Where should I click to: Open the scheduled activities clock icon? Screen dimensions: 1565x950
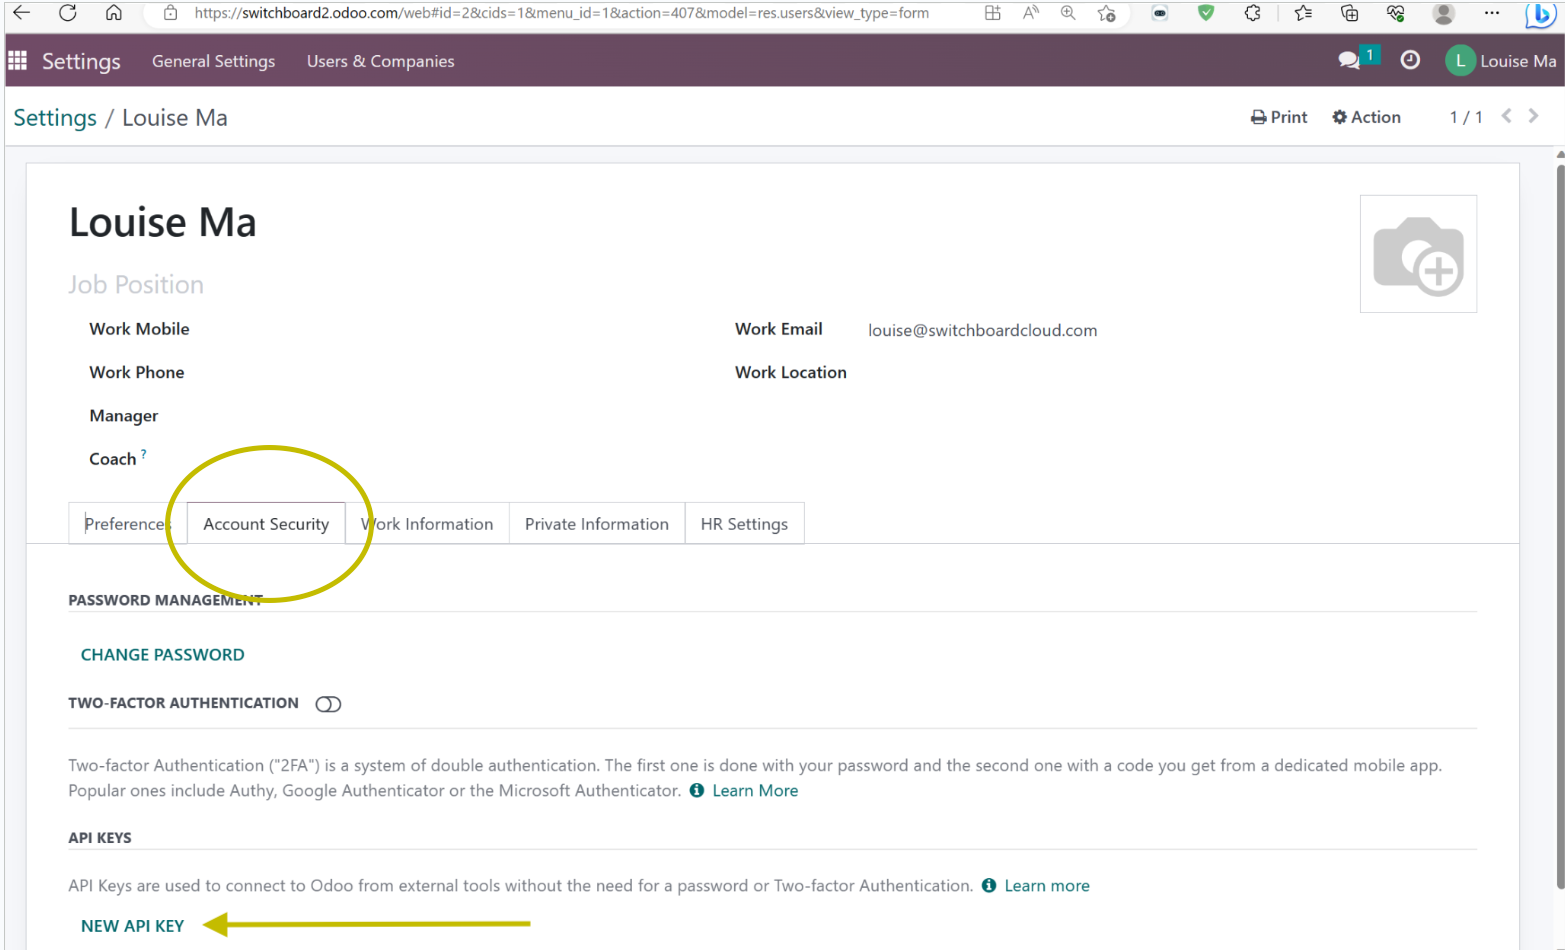pyautogui.click(x=1410, y=60)
